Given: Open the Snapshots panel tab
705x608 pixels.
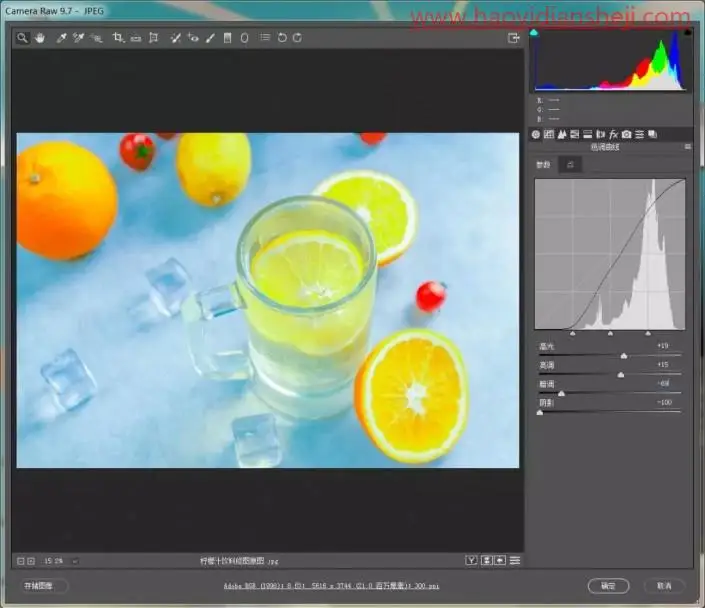Looking at the screenshot, I should [652, 134].
